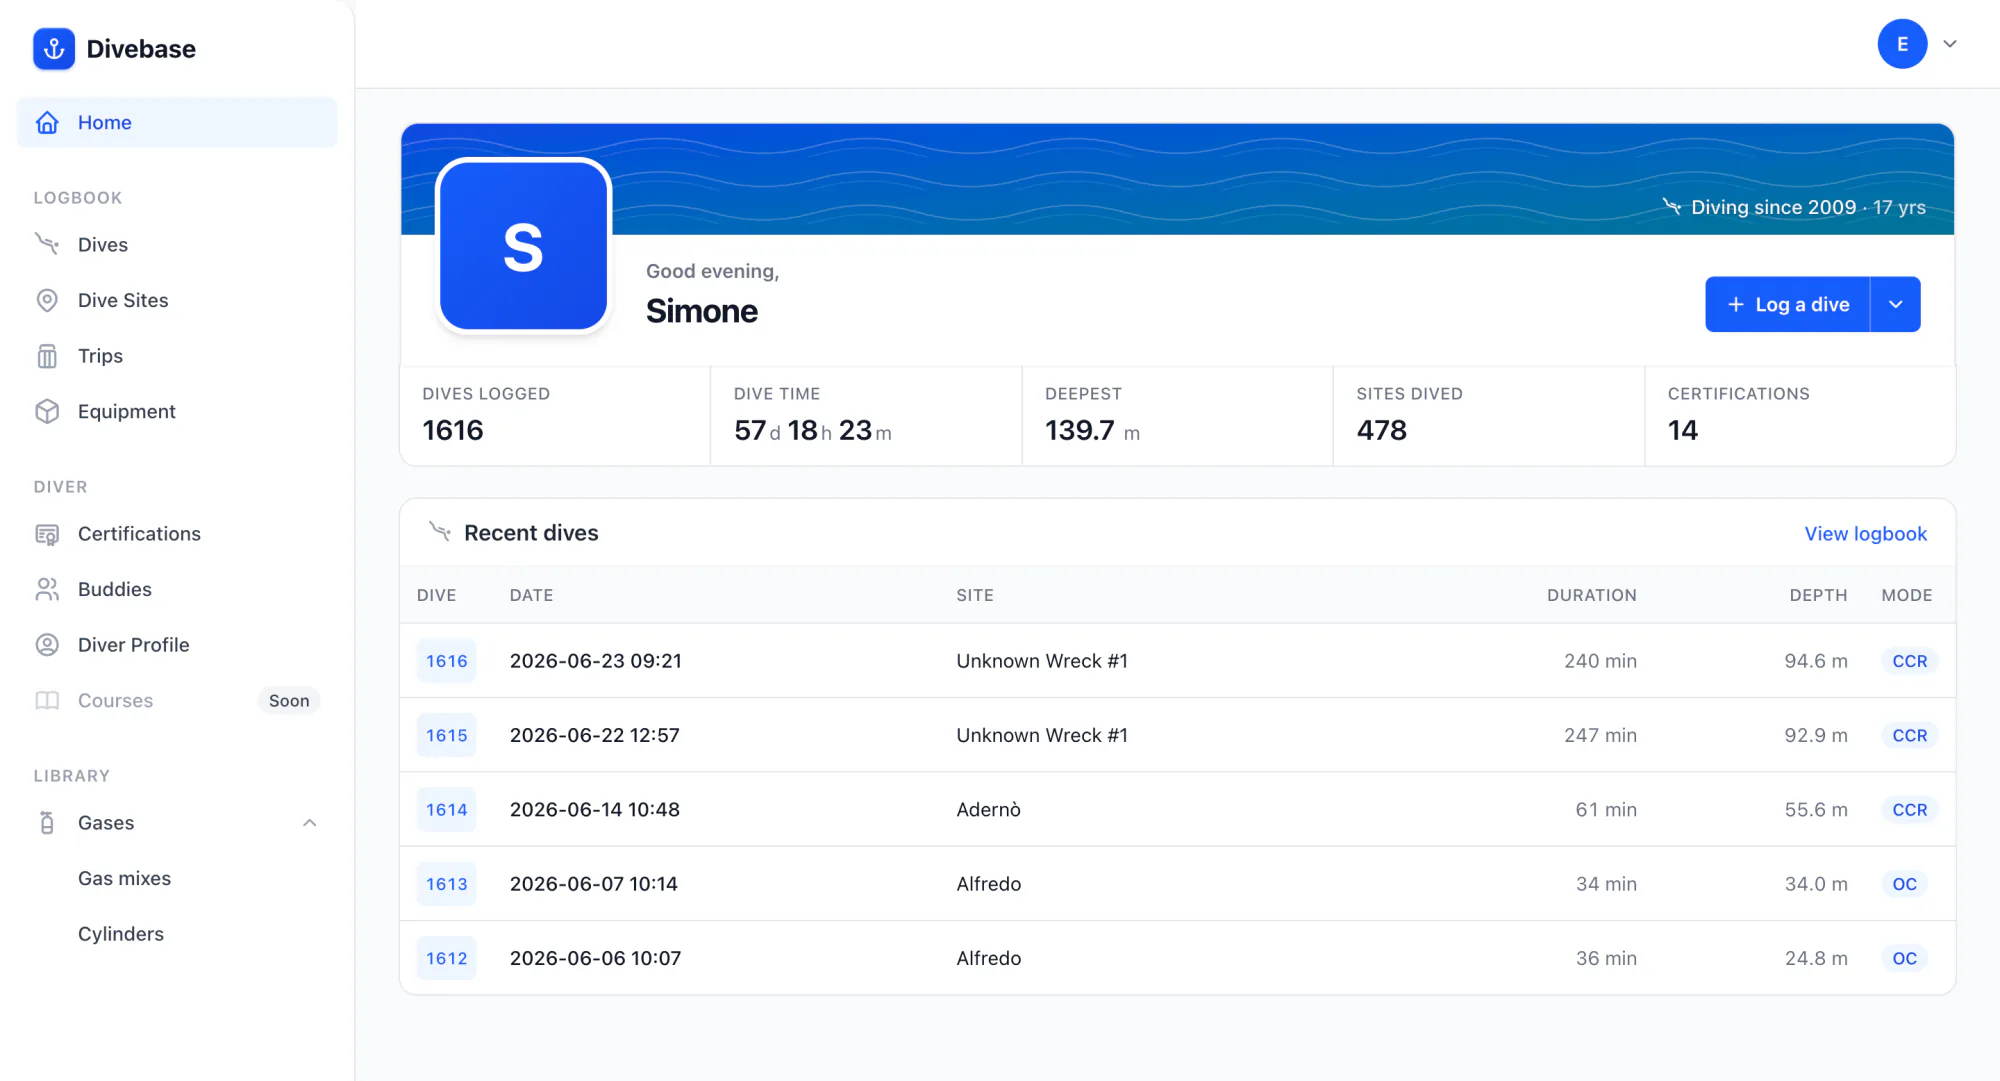Click the OC badge on dive 1613 row
Image resolution: width=2000 pixels, height=1081 pixels.
(x=1904, y=884)
